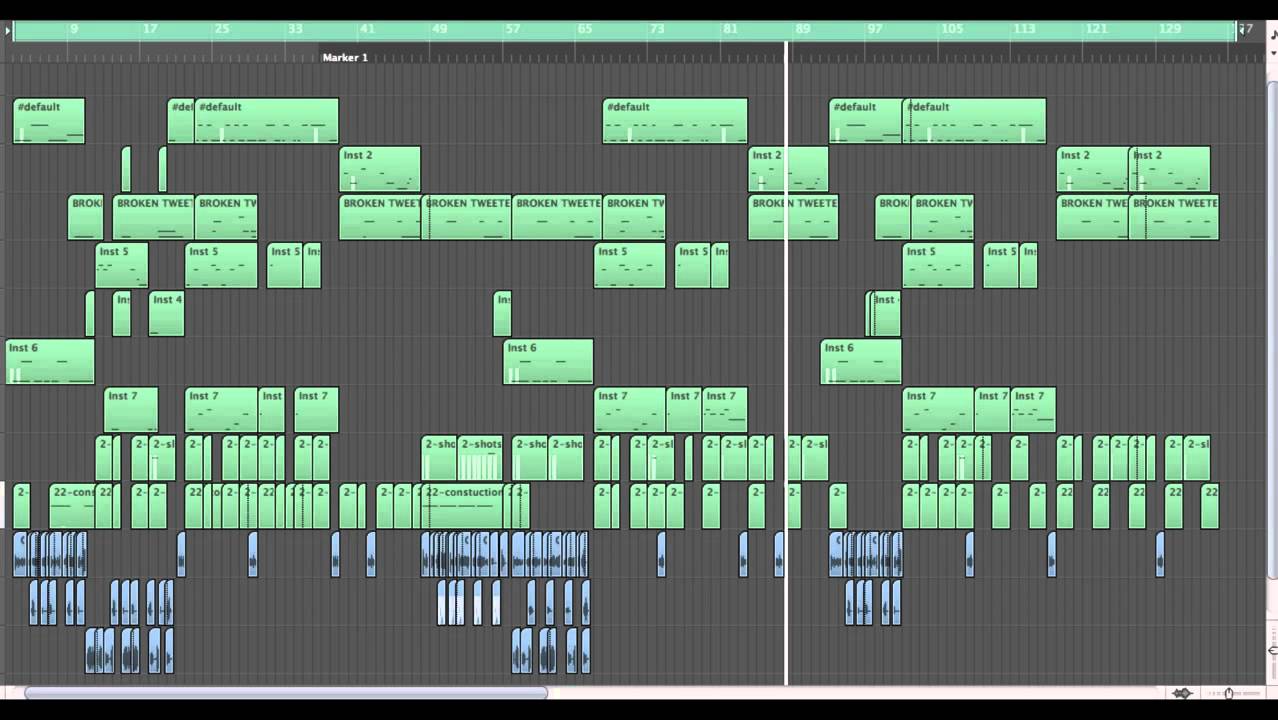
Task: Select the leftmost Inst 5 region
Action: point(122,265)
